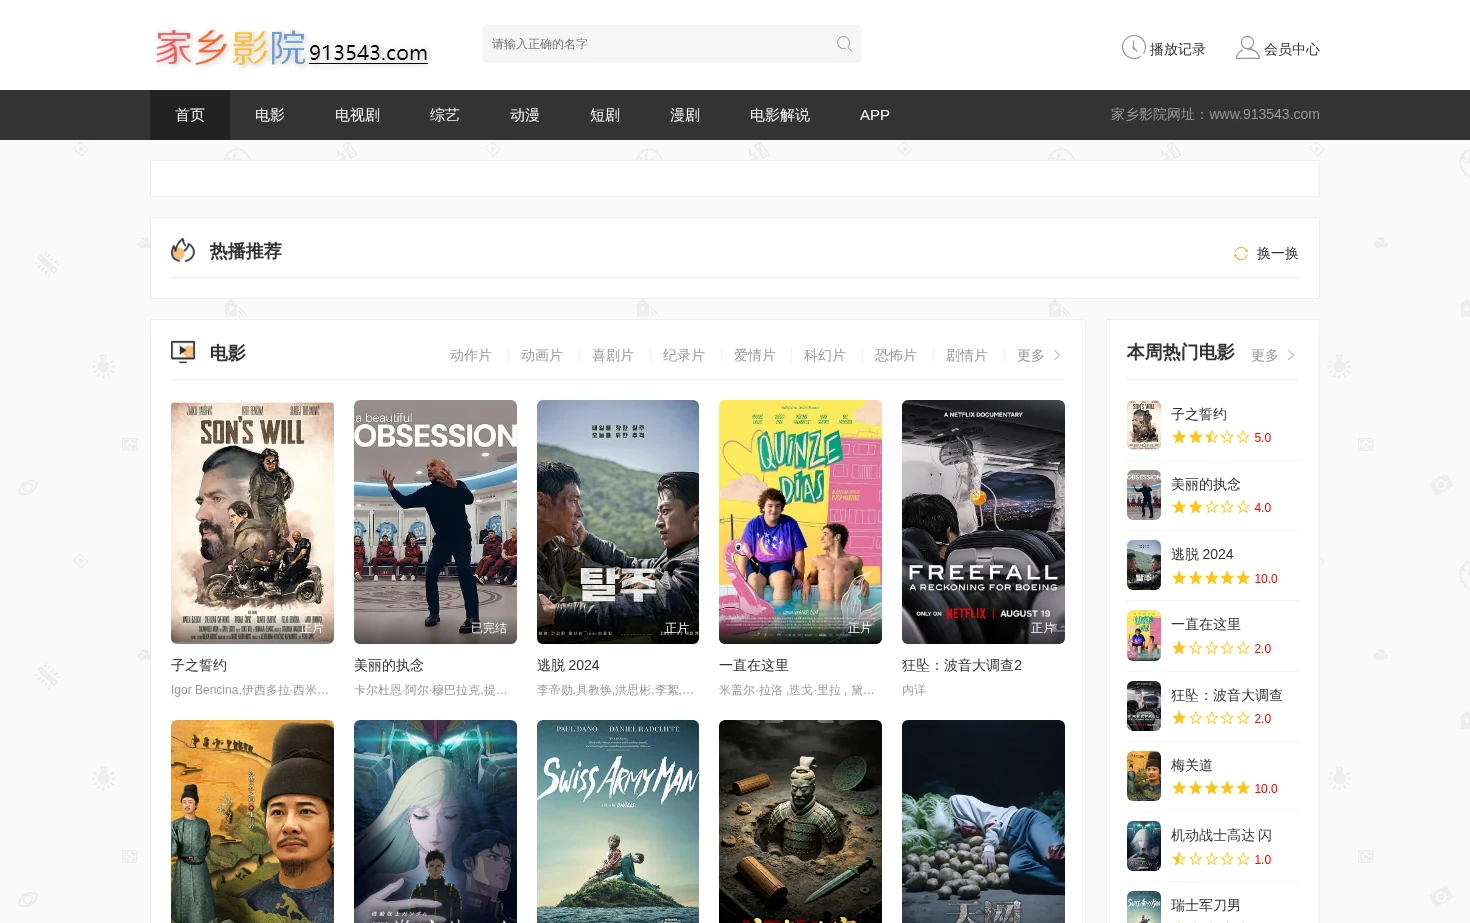Open 机动战士高达 闪 thumbnail in hot list
The width and height of the screenshot is (1470, 923).
coord(1144,846)
